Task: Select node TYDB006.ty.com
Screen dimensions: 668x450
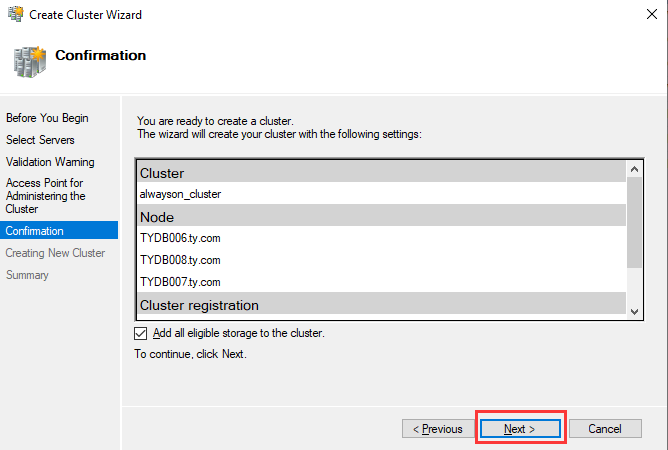Action: (180, 238)
